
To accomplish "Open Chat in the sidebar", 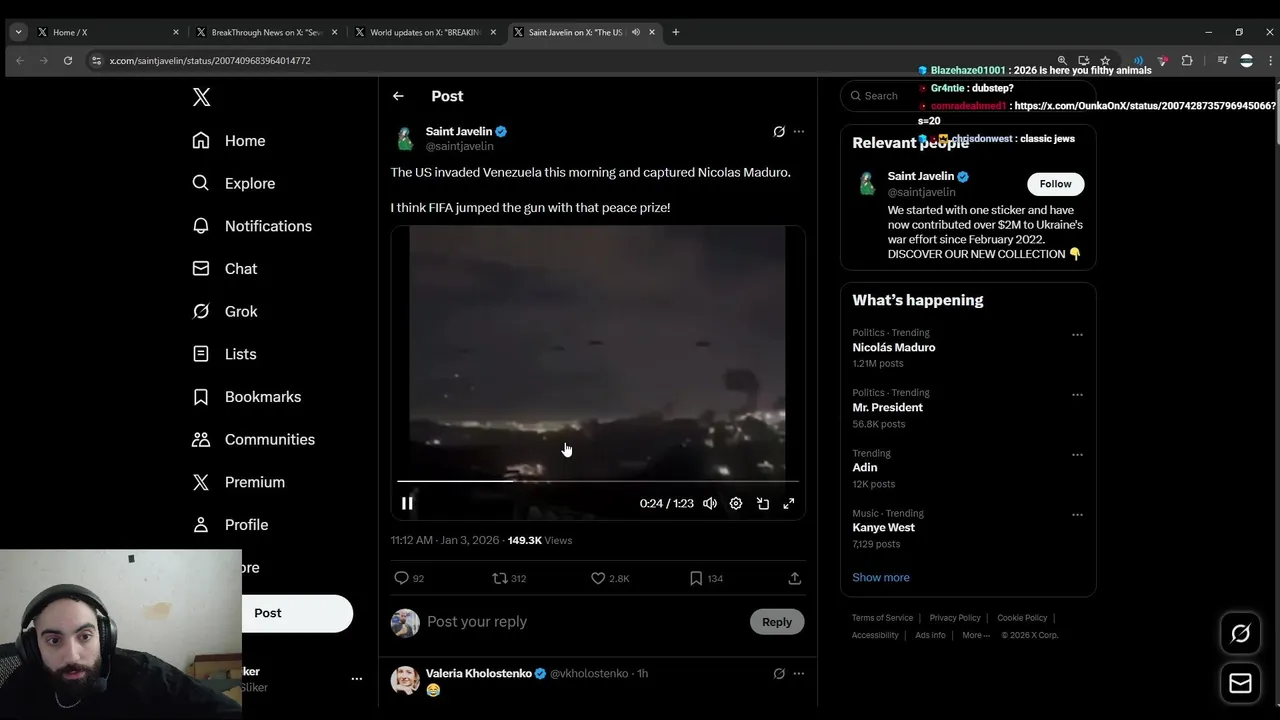I will (225, 269).
